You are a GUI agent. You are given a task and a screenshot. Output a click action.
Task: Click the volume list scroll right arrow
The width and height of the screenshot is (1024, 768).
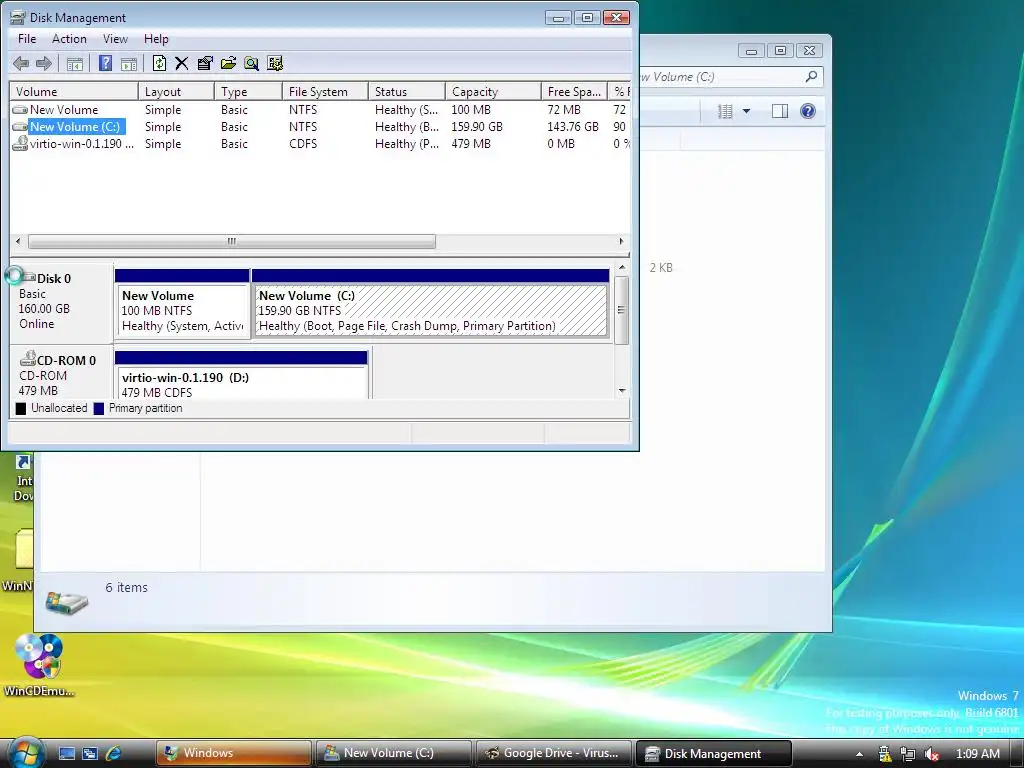(x=621, y=242)
